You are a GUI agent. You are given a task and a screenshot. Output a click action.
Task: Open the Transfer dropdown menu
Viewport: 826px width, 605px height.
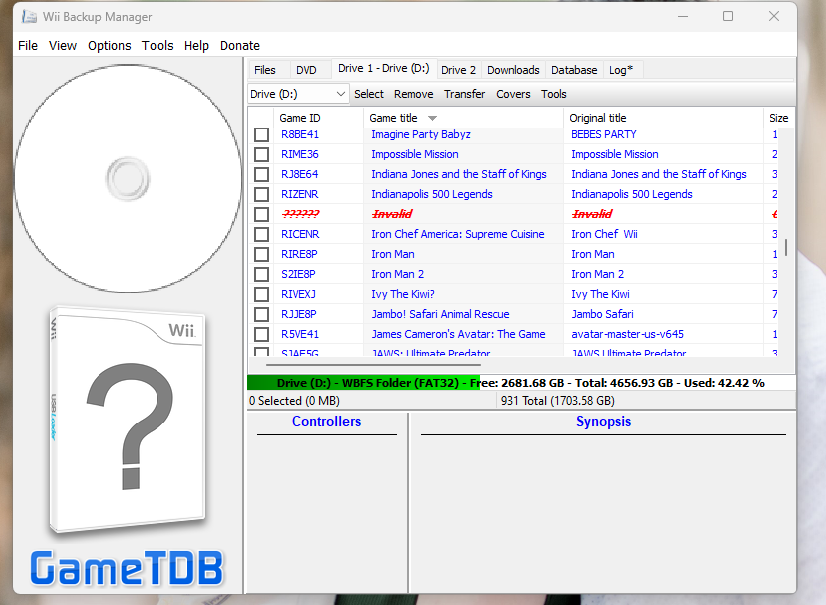464,94
